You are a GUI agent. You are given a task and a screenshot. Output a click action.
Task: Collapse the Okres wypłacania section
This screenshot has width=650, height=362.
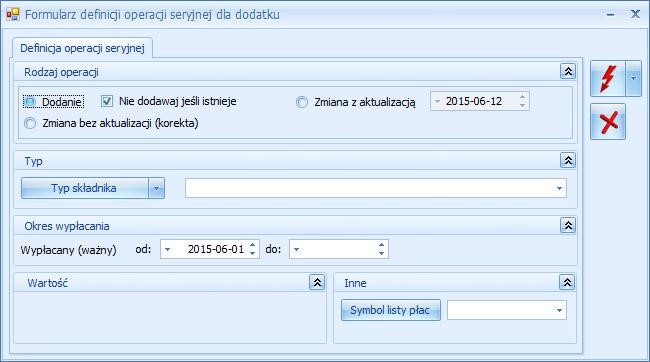568,225
